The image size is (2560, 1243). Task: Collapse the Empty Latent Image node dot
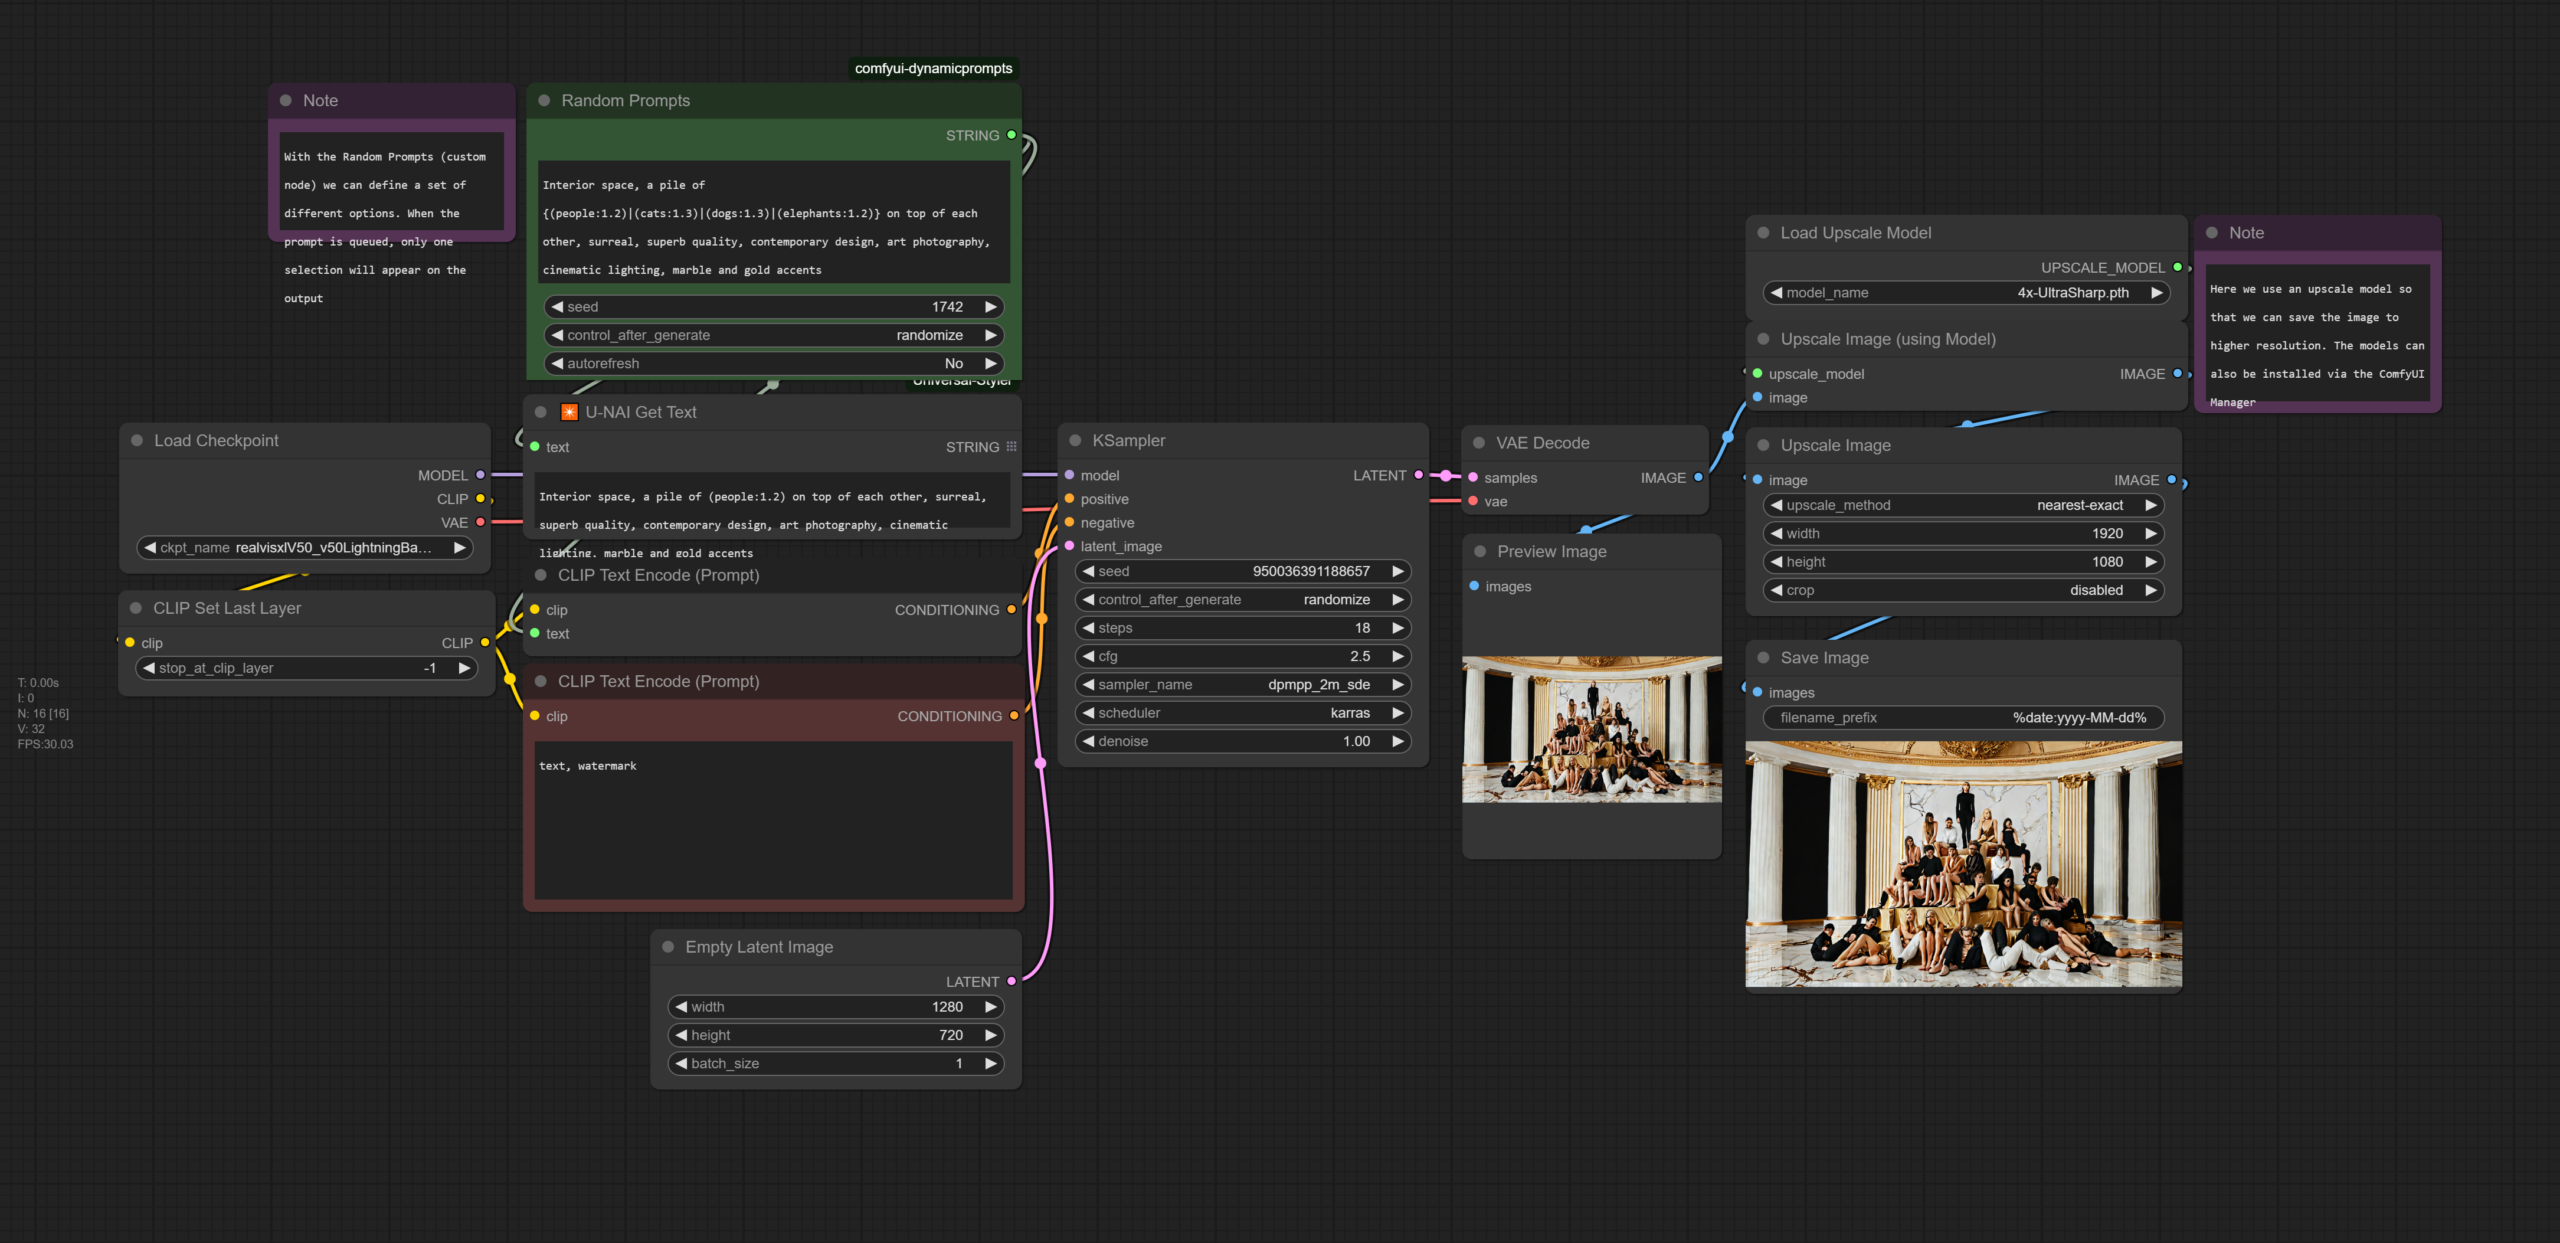668,947
